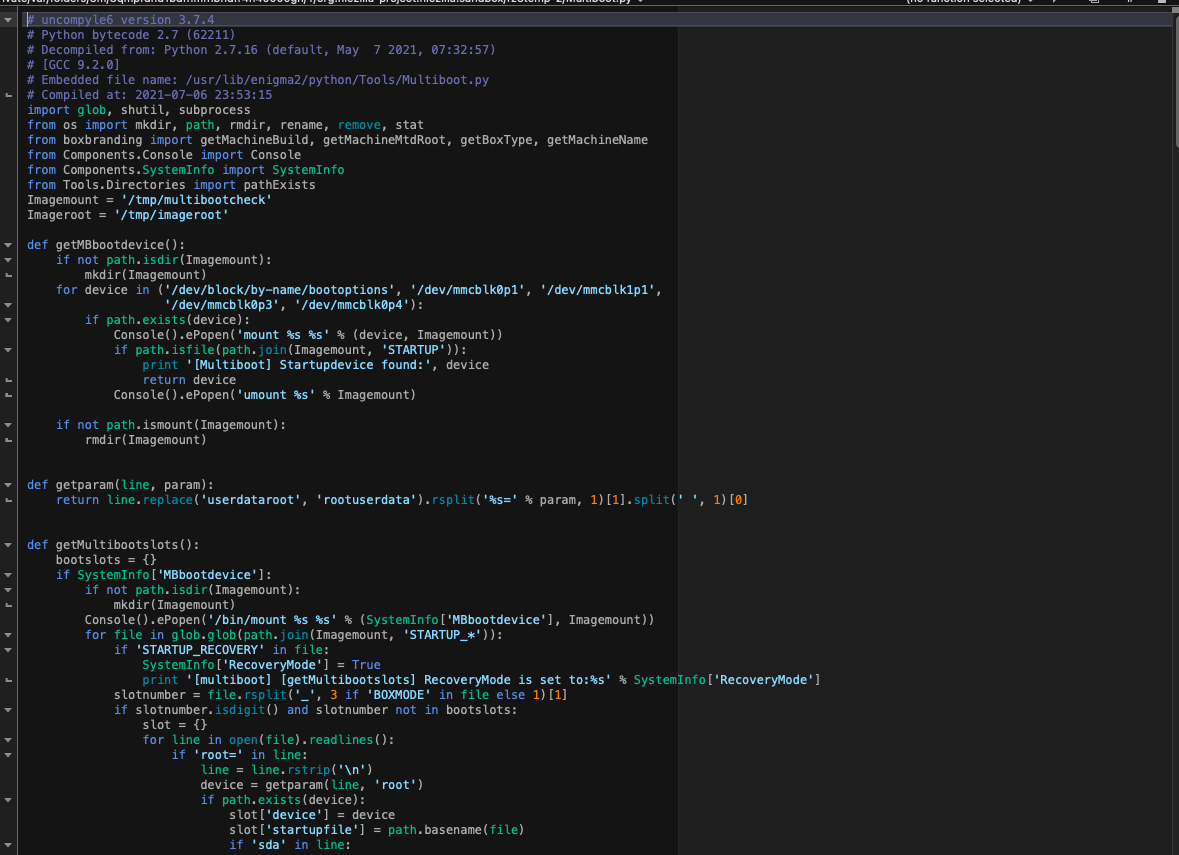Fold the 'for line in open(file)' loop
The width and height of the screenshot is (1179, 855).
pos(9,740)
